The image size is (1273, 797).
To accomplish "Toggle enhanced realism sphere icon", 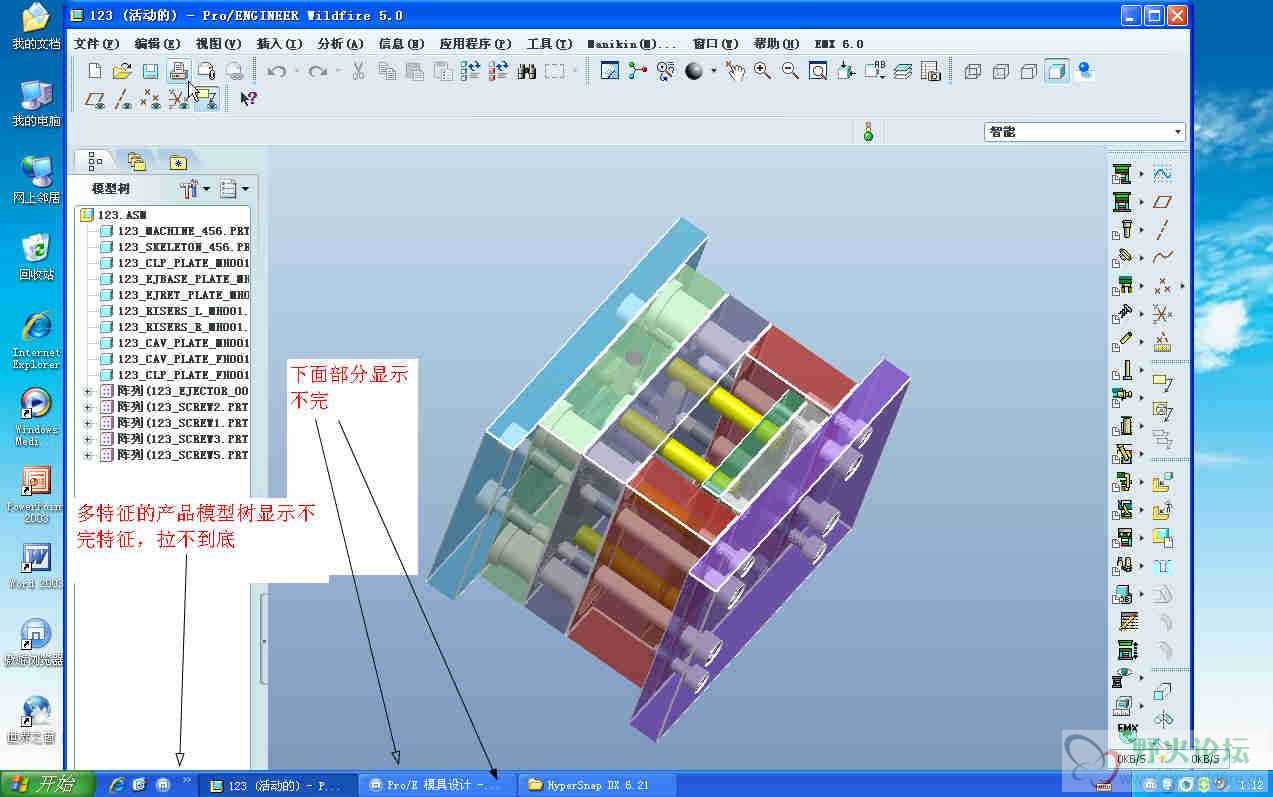I will tap(1085, 71).
